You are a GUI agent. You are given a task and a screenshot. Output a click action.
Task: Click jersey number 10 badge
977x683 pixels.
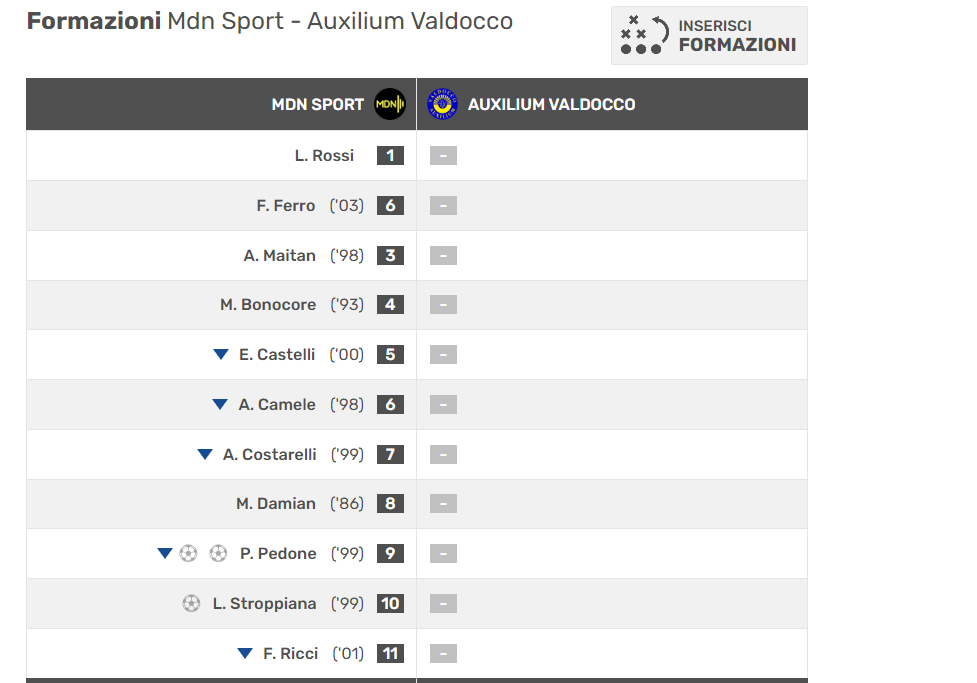tap(390, 603)
